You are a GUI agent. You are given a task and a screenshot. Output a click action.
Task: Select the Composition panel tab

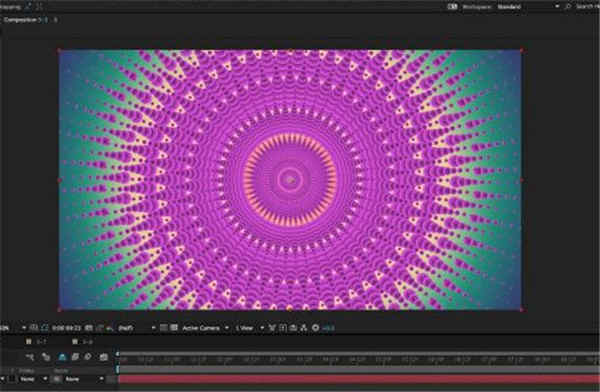(x=22, y=20)
